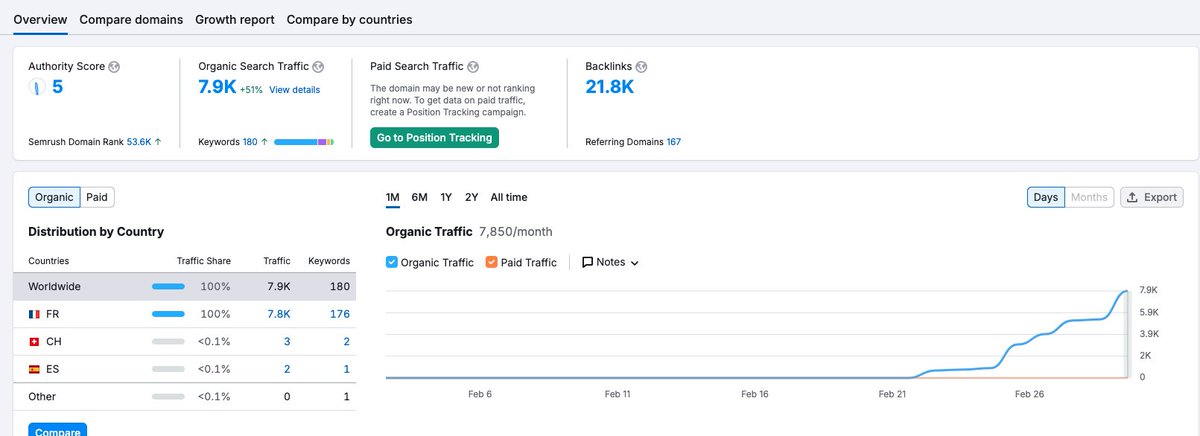
Task: Select the Worldwide row
Action: pos(185,287)
